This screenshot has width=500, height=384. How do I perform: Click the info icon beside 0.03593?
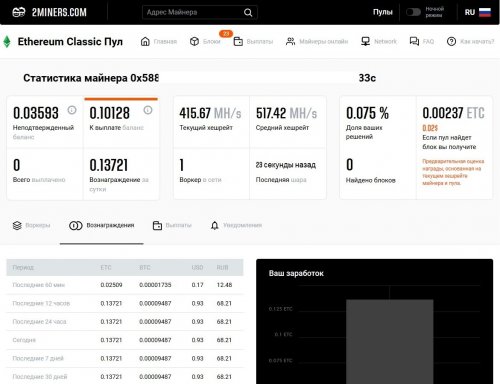[x=72, y=110]
